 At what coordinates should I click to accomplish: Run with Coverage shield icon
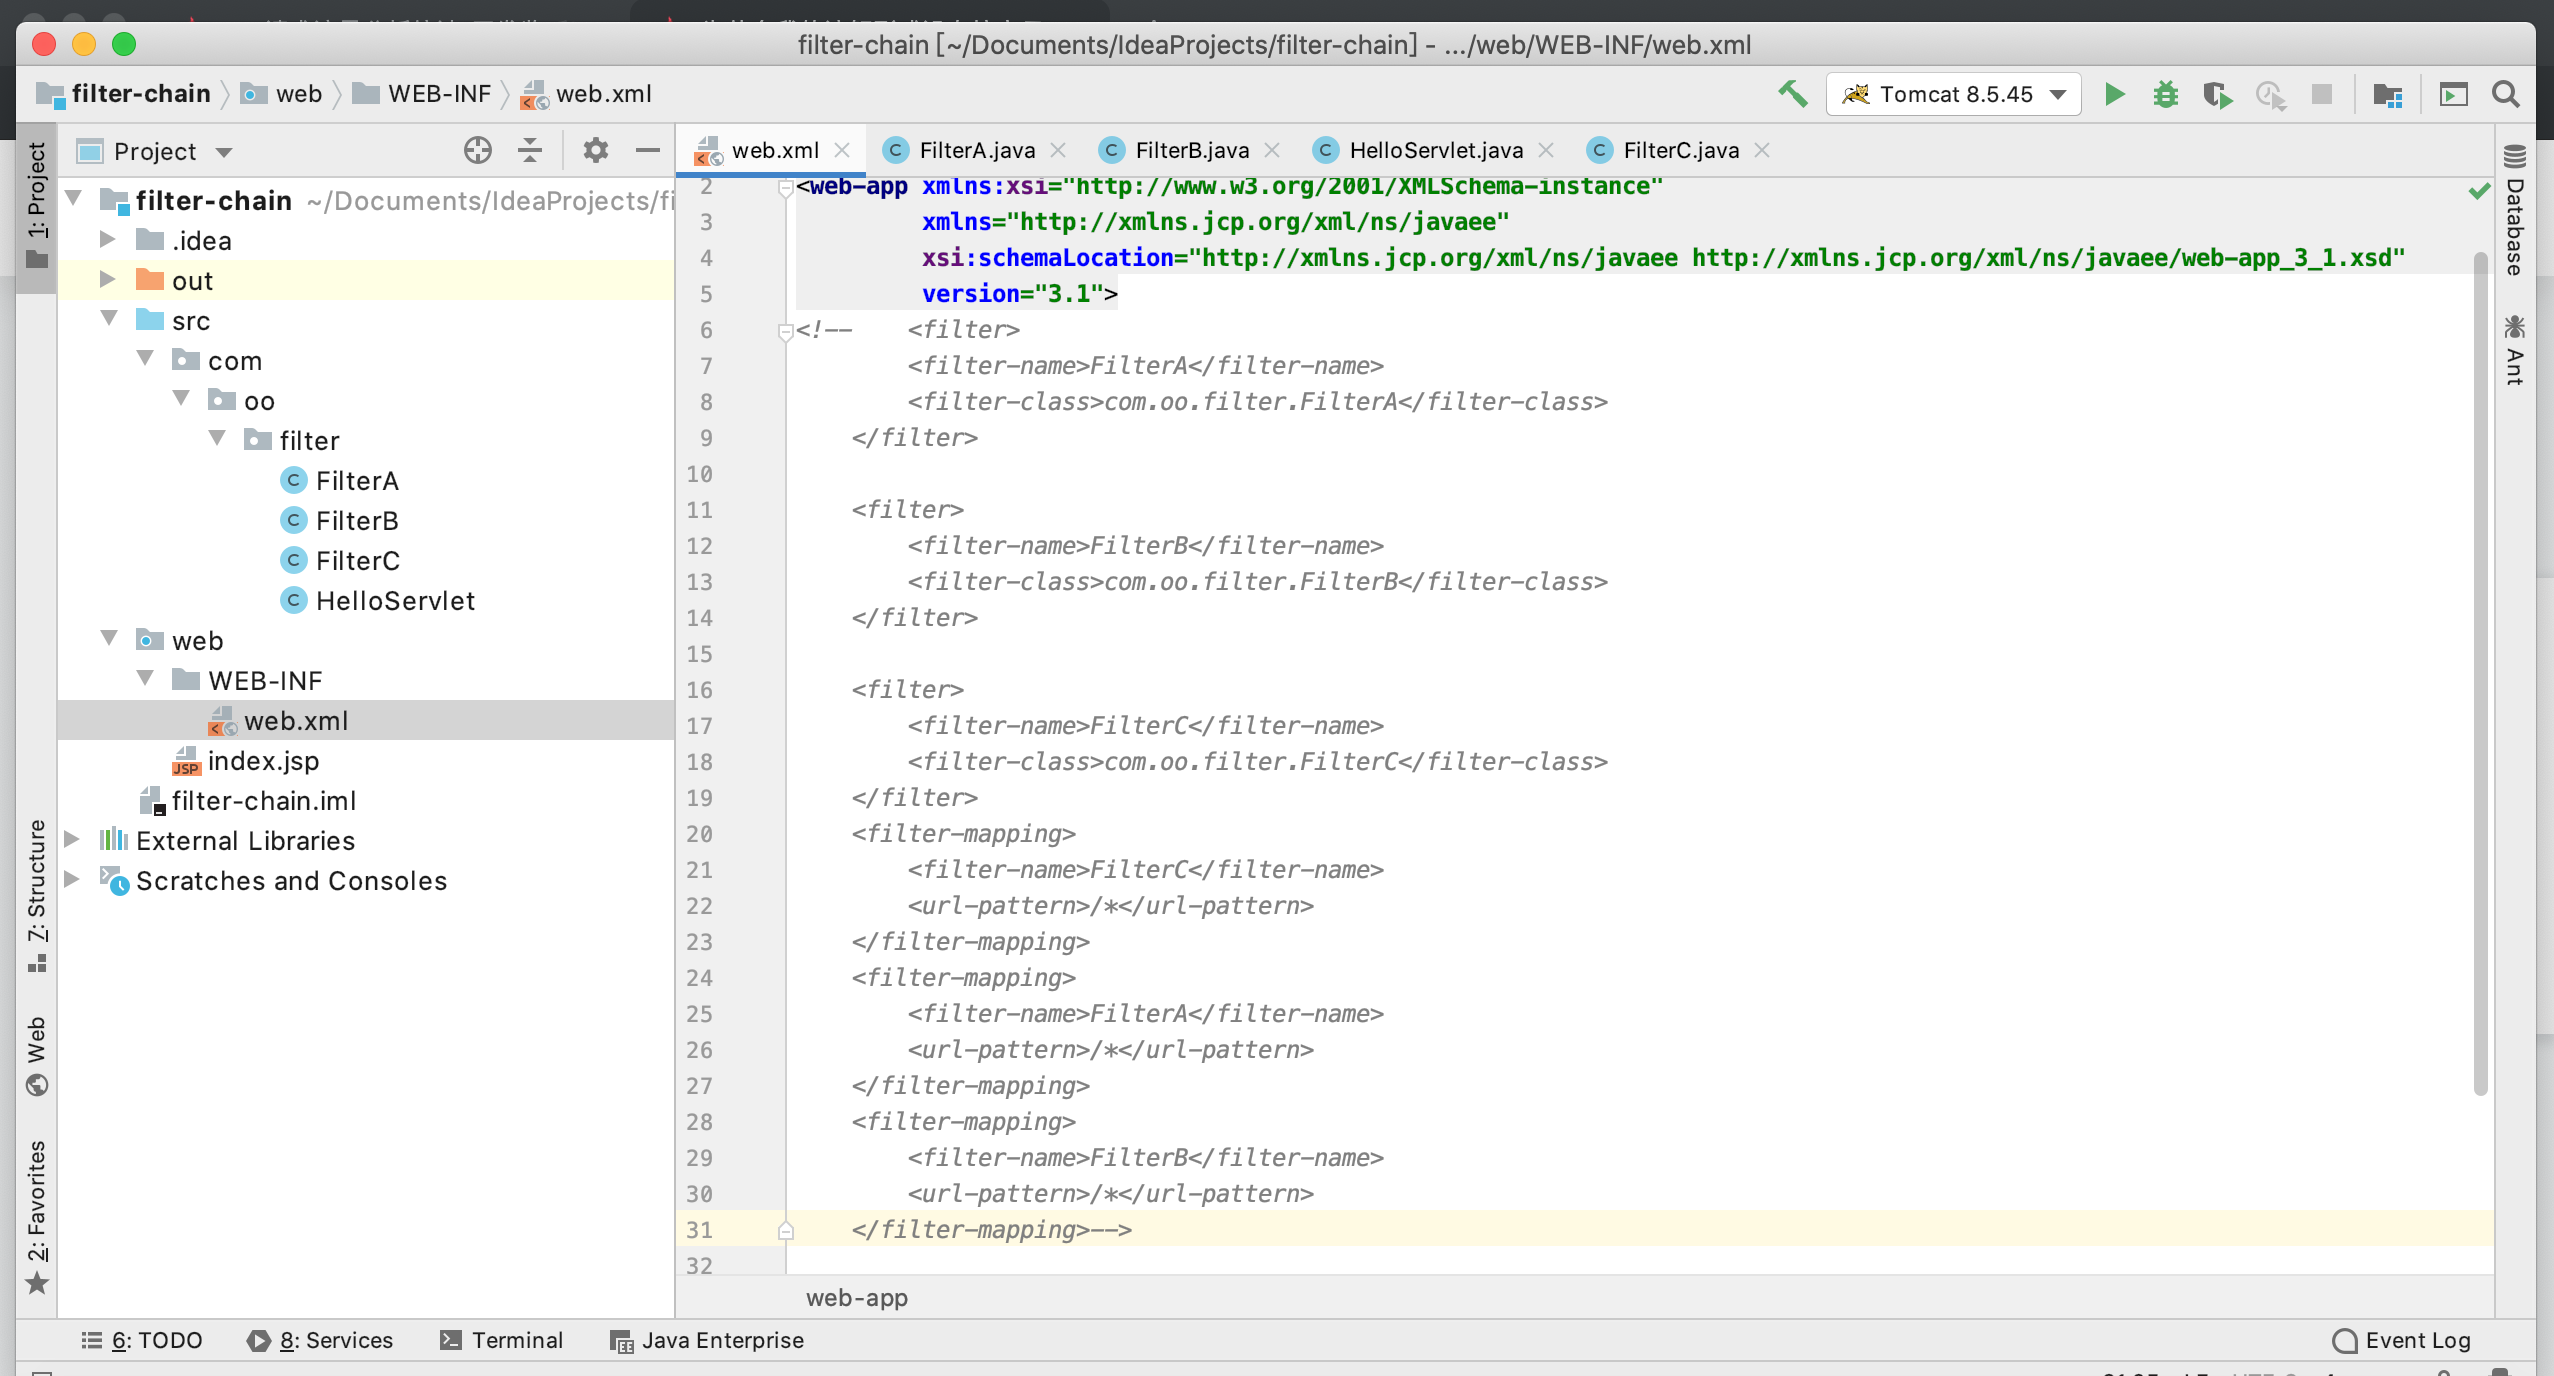2217,94
